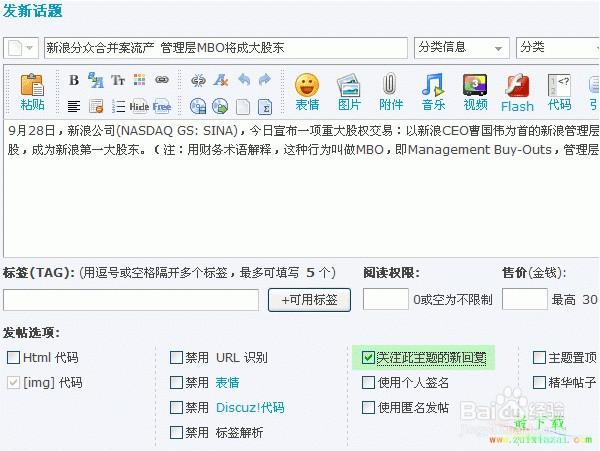The height and width of the screenshot is (451, 600).
Task: Insert a table via the table icon
Action: pyautogui.click(x=96, y=106)
